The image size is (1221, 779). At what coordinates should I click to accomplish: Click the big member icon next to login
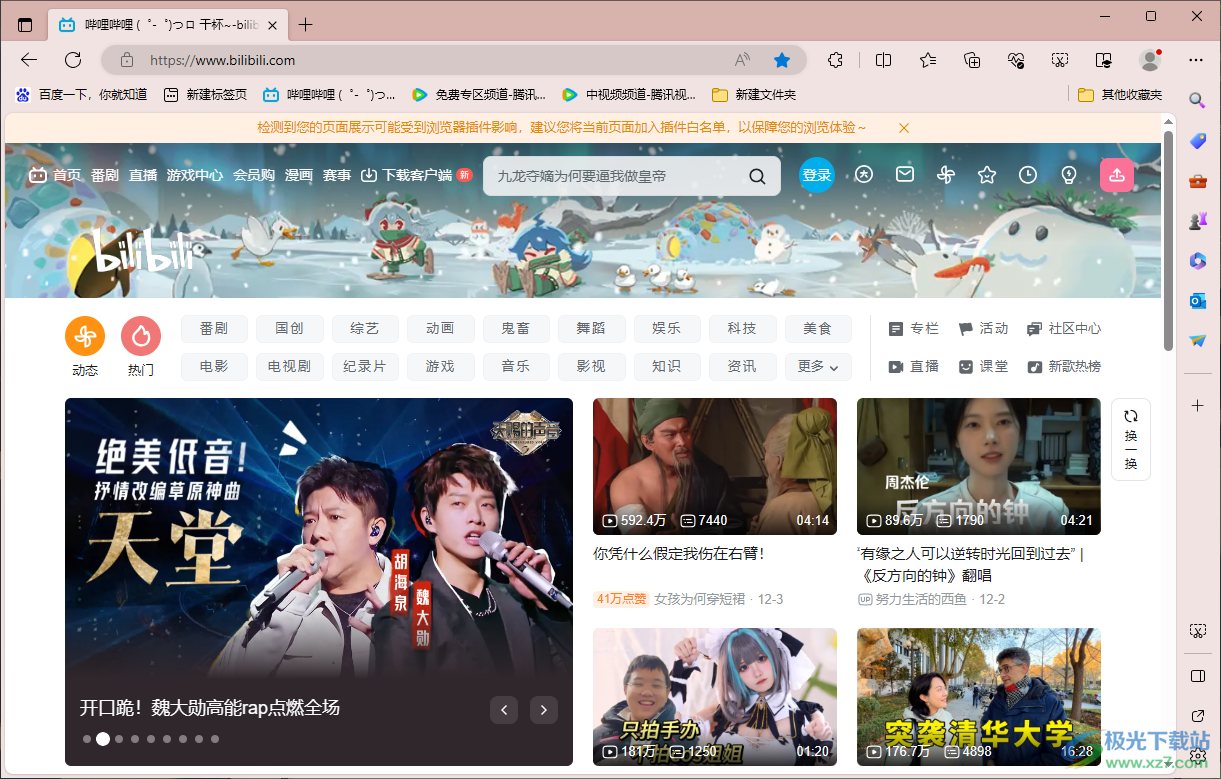tap(864, 175)
